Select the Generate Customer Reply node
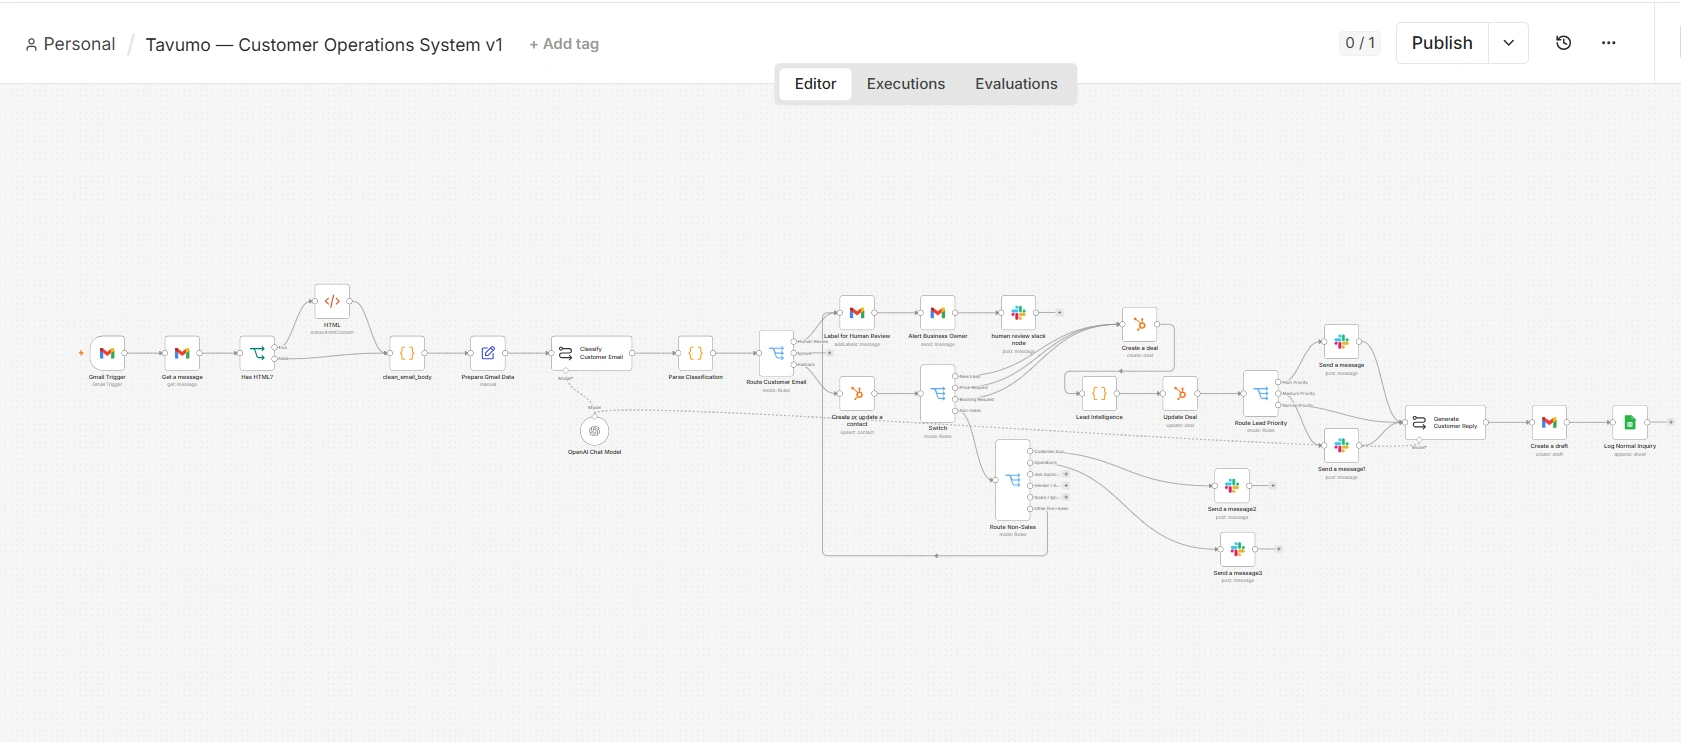 (1446, 423)
